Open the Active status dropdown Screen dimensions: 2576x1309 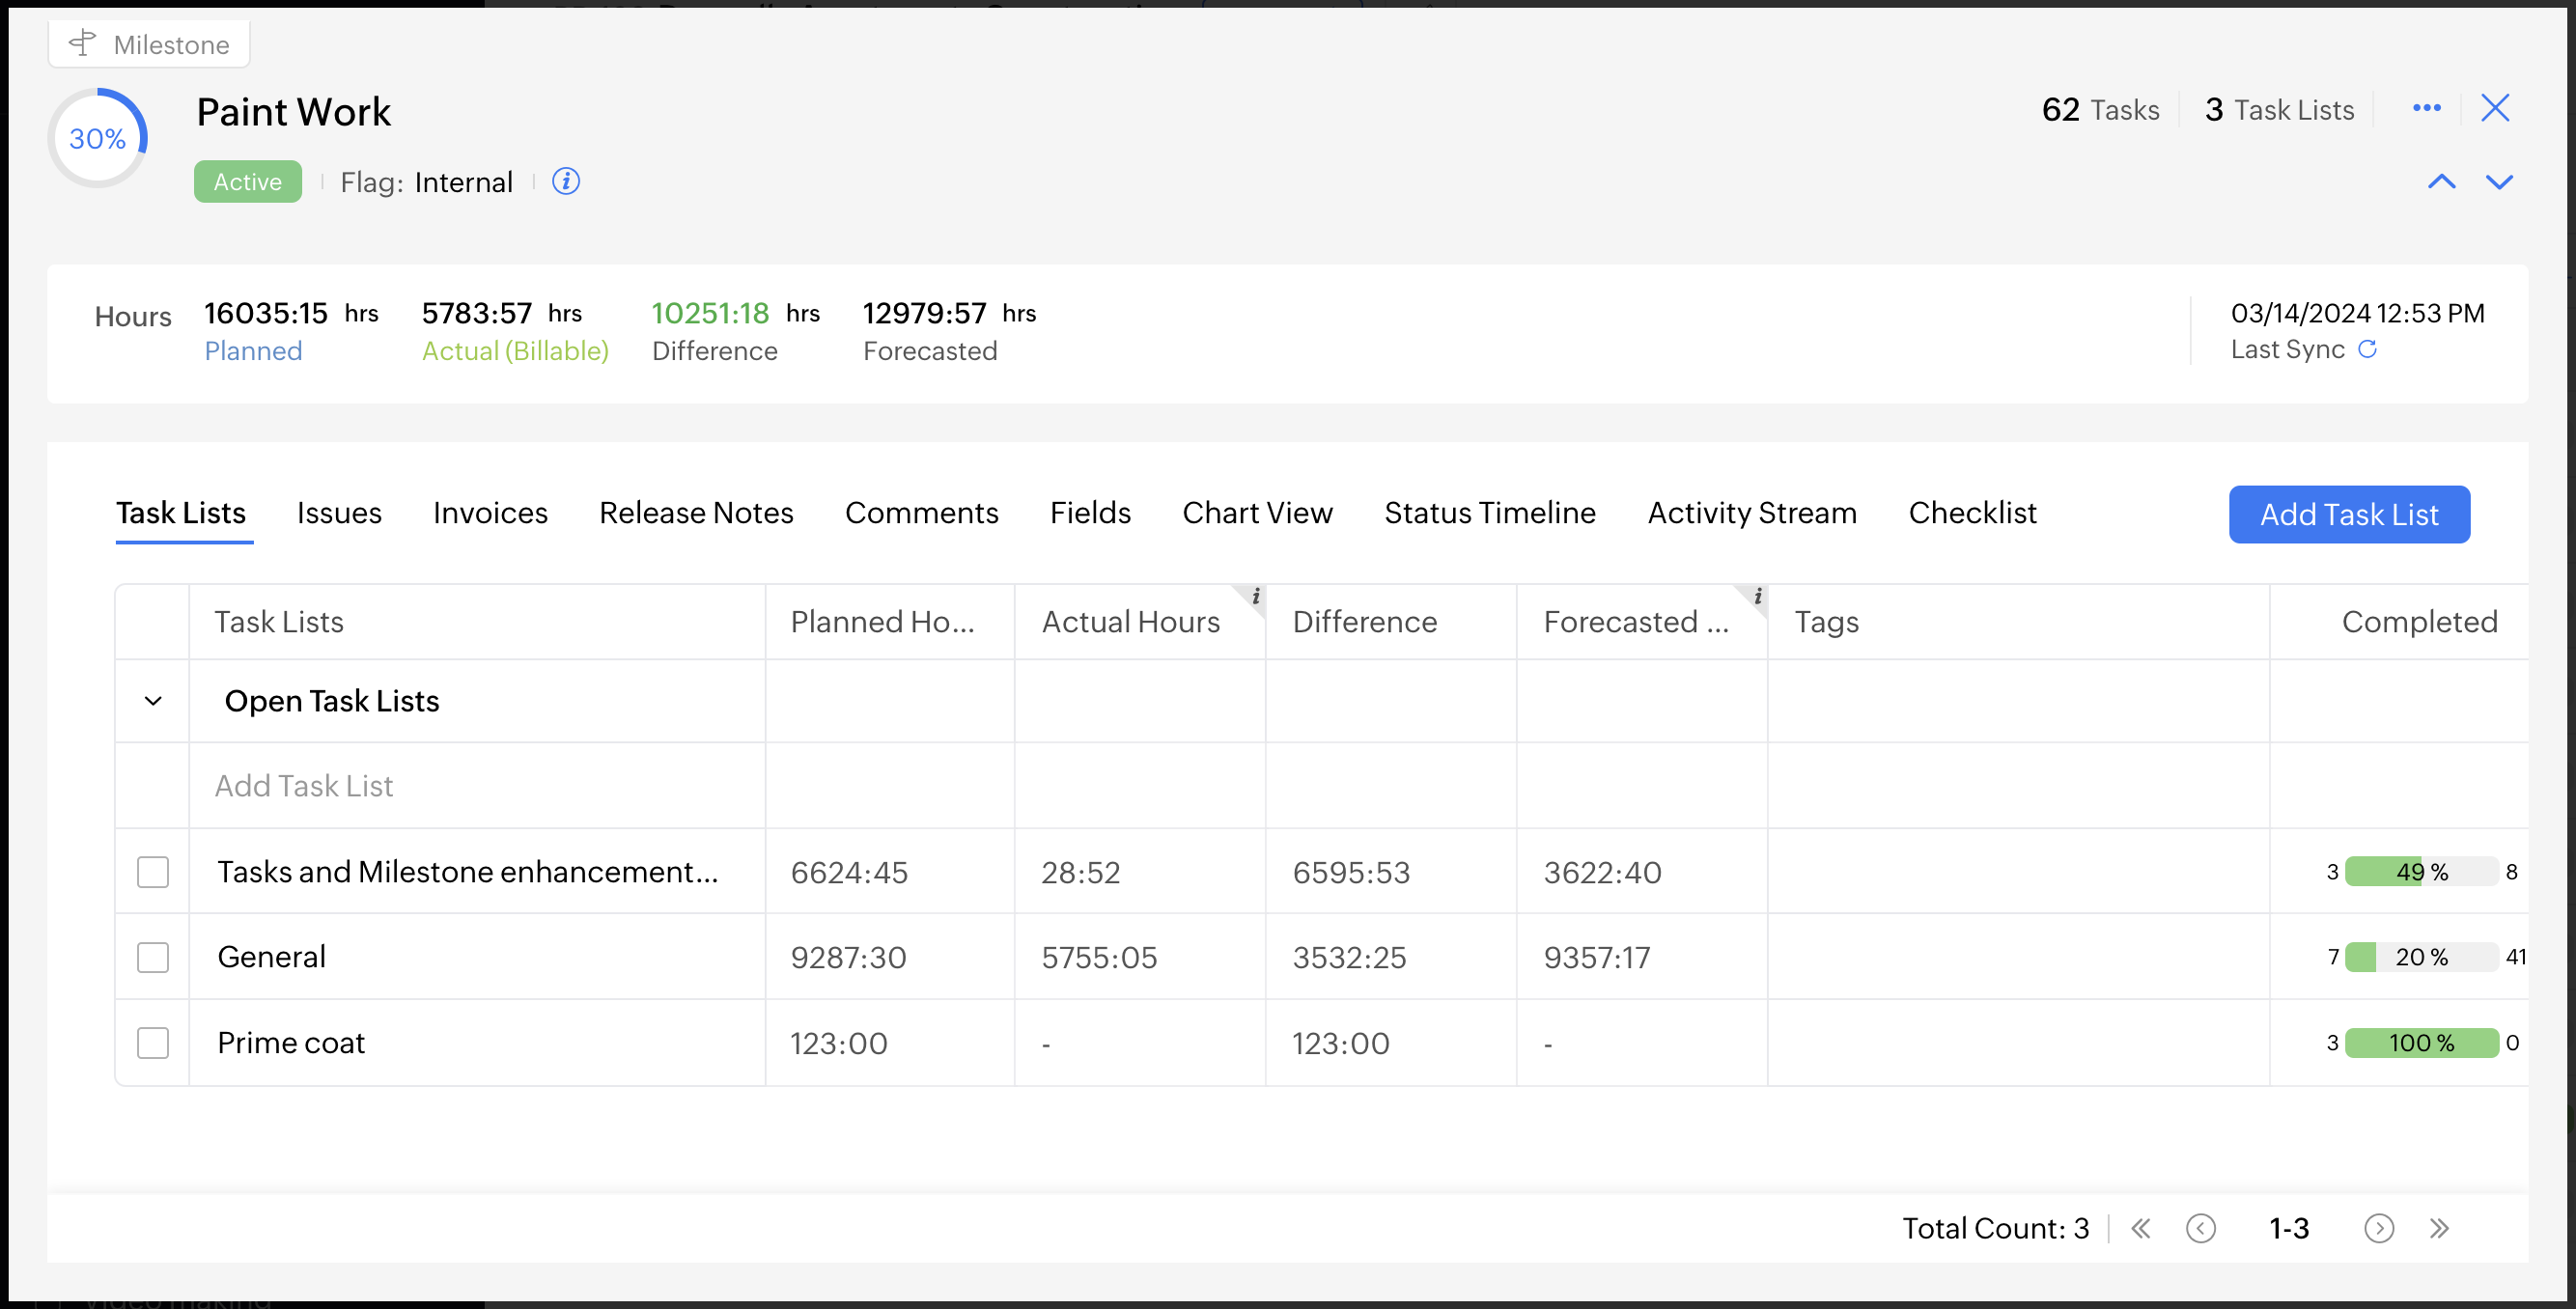247,182
